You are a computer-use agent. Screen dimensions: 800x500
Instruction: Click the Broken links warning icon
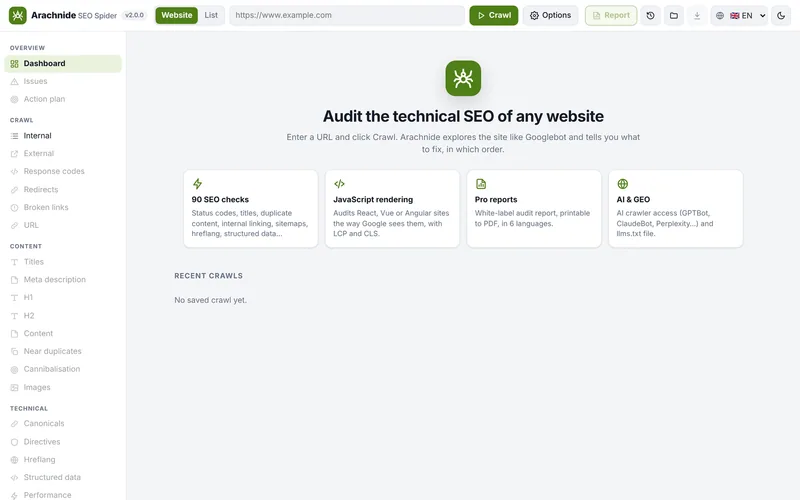(14, 208)
